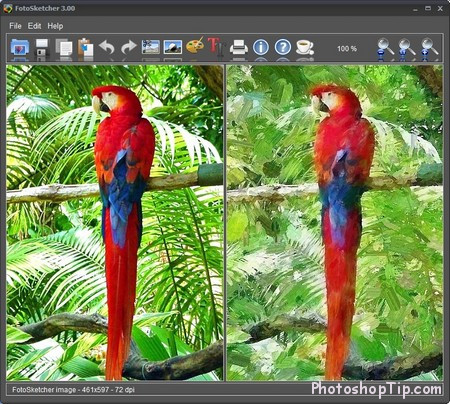Open help via the question mark icon
The width and height of the screenshot is (450, 404).
click(x=283, y=47)
